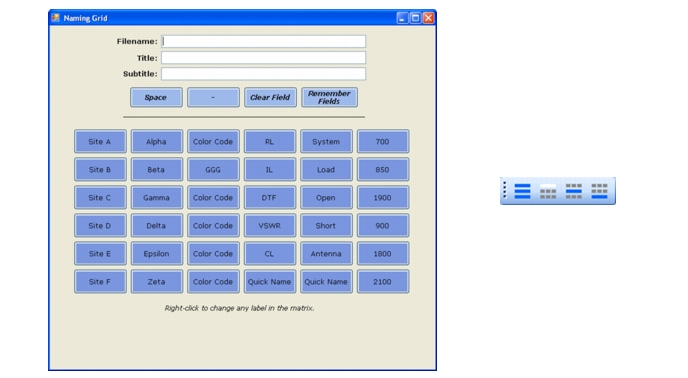Click the Antenna button
688x378 pixels.
(x=326, y=254)
